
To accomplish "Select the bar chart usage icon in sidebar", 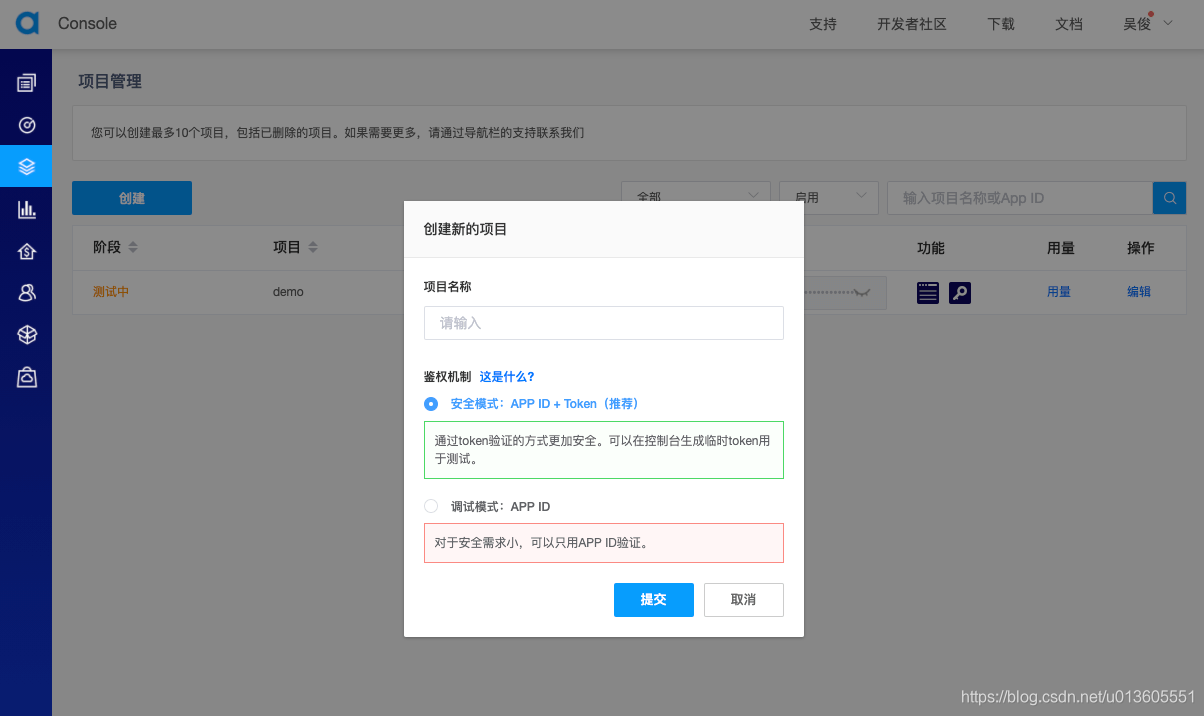I will pos(26,208).
